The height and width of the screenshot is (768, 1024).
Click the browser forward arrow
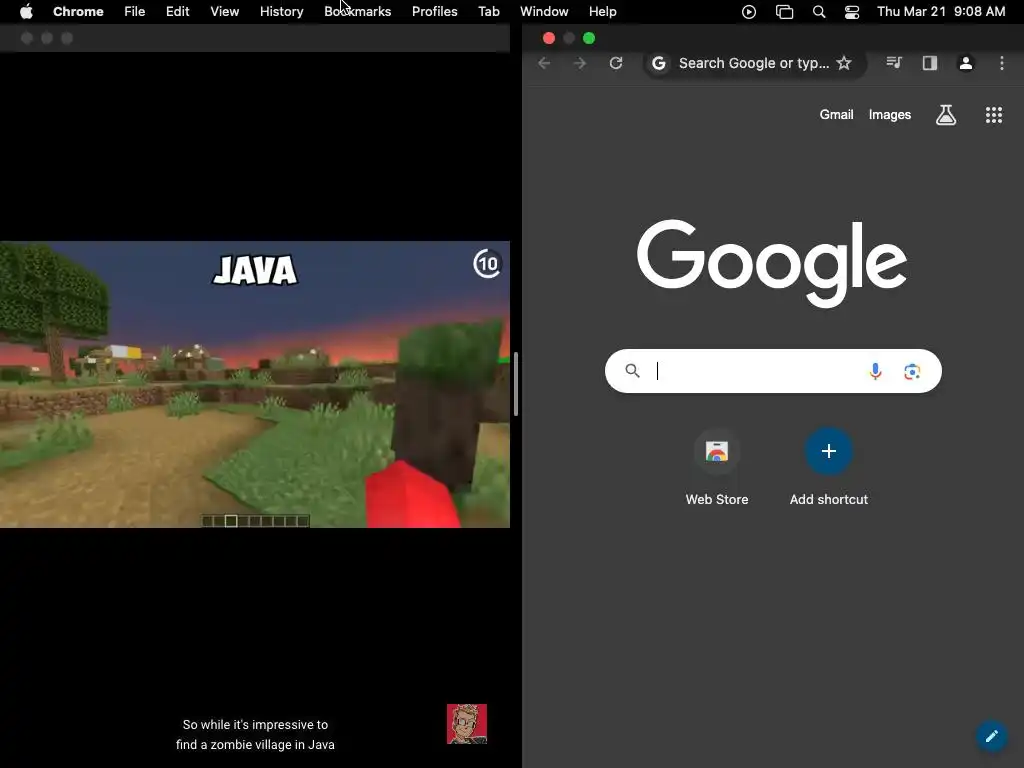coord(579,63)
